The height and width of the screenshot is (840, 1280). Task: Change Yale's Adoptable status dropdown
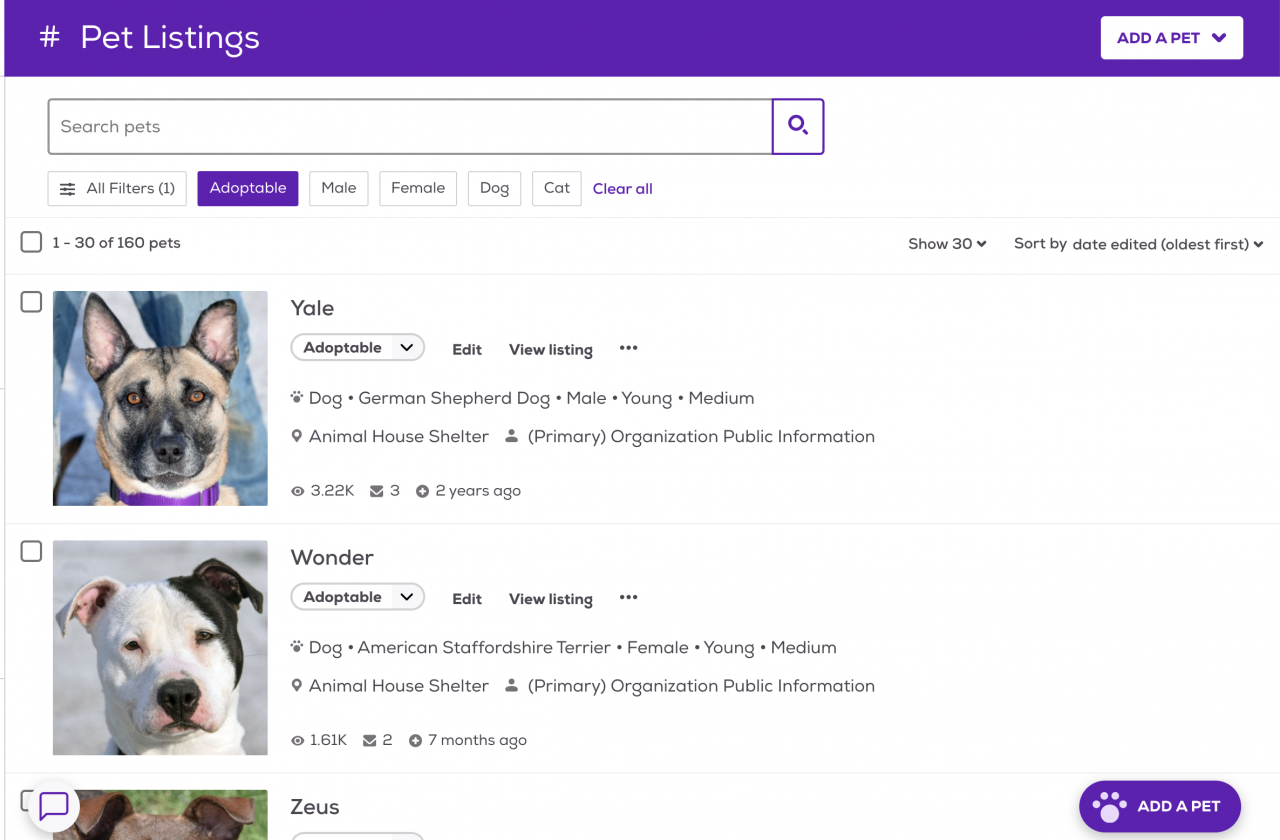click(x=357, y=348)
